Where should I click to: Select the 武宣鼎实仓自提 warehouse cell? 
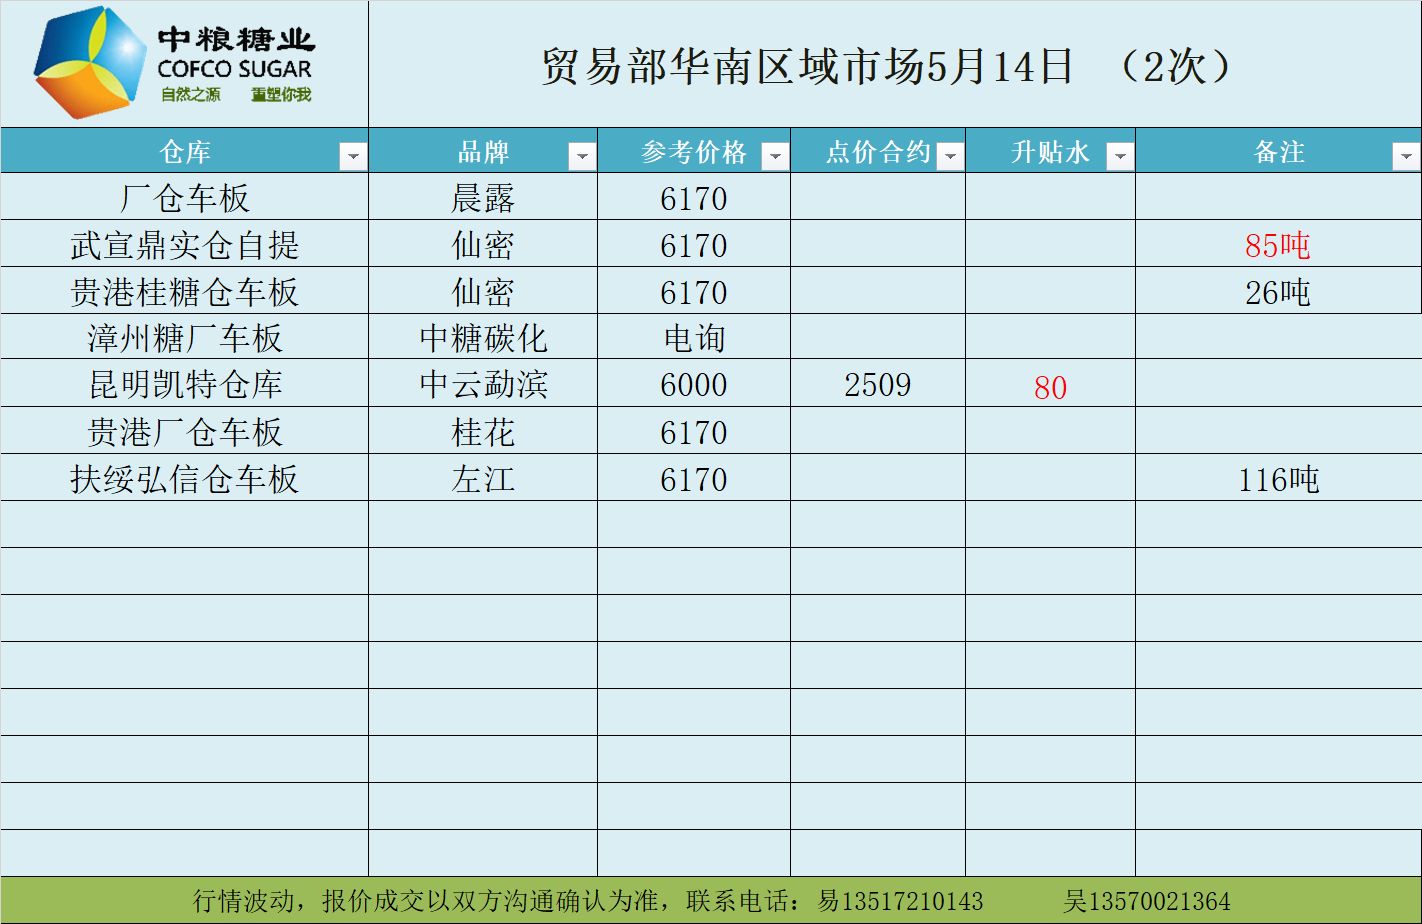[185, 245]
